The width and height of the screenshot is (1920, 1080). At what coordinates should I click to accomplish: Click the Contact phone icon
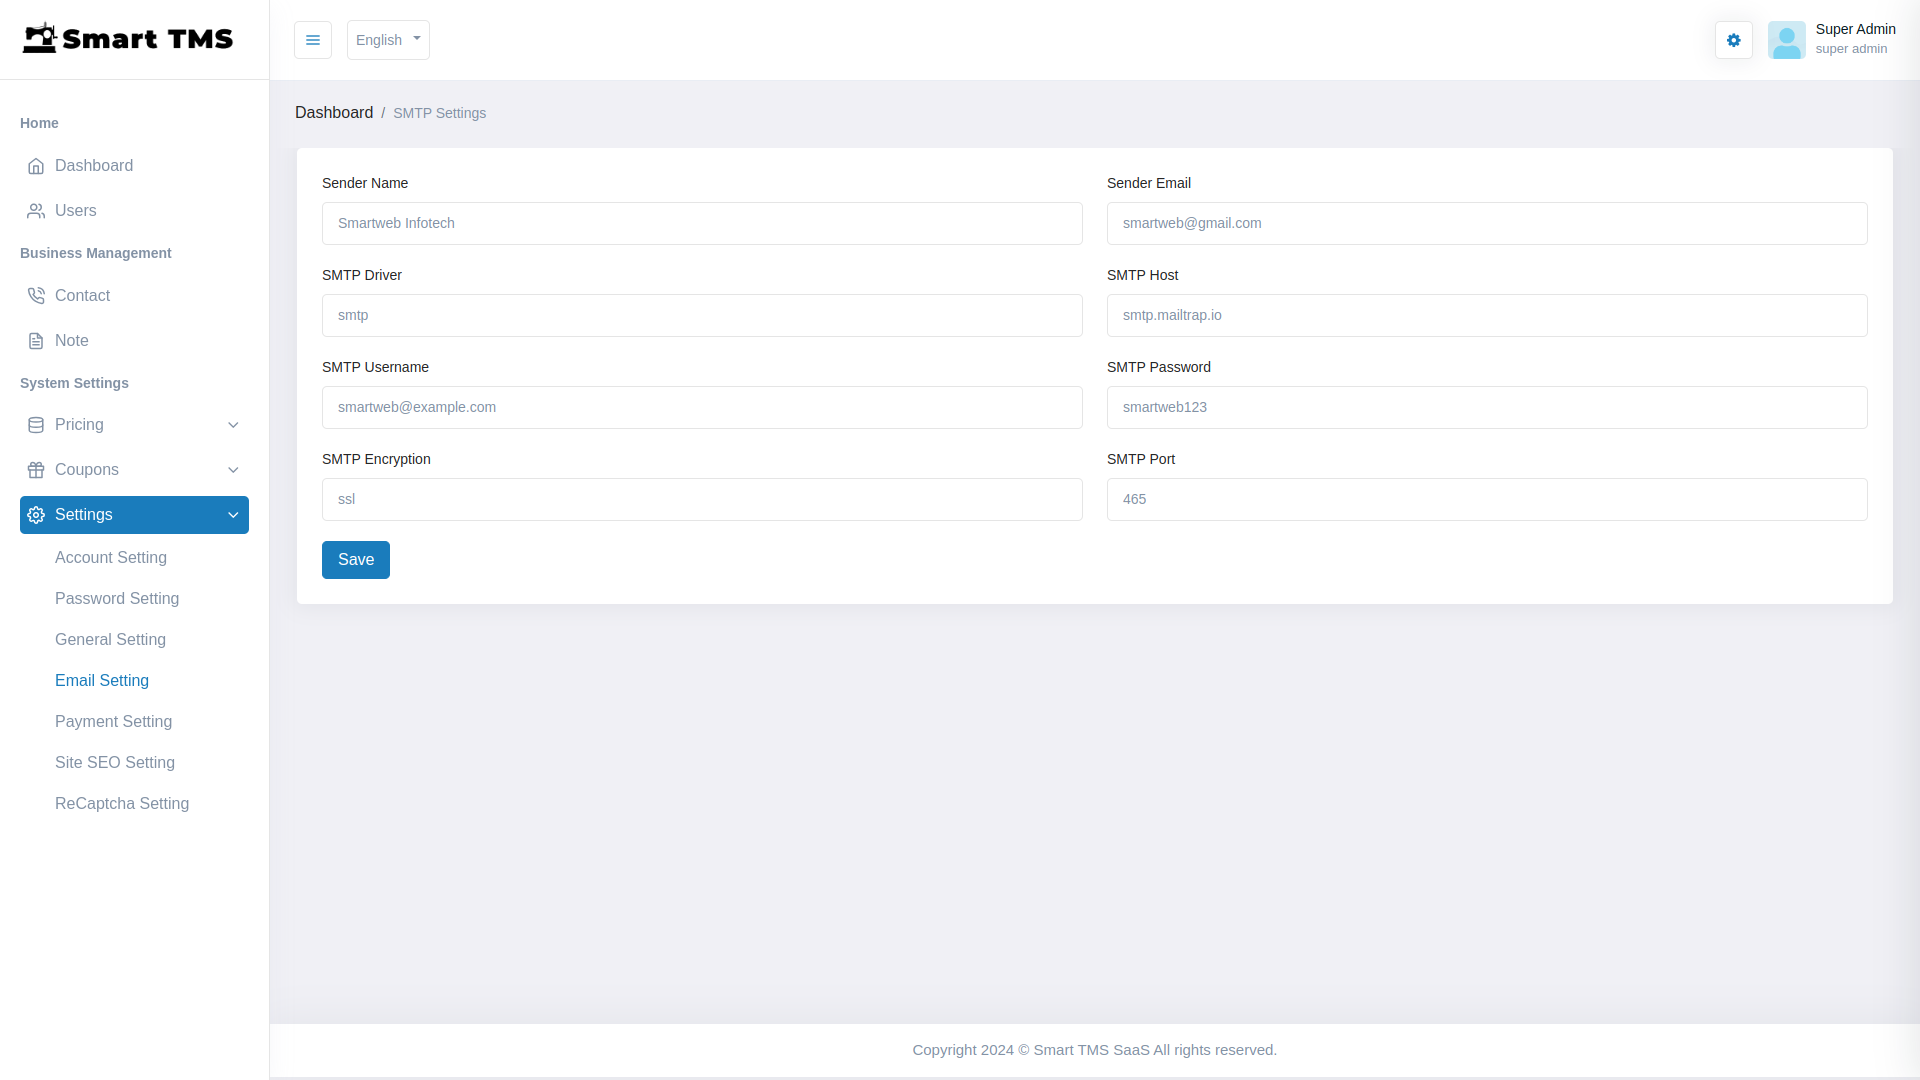36,295
